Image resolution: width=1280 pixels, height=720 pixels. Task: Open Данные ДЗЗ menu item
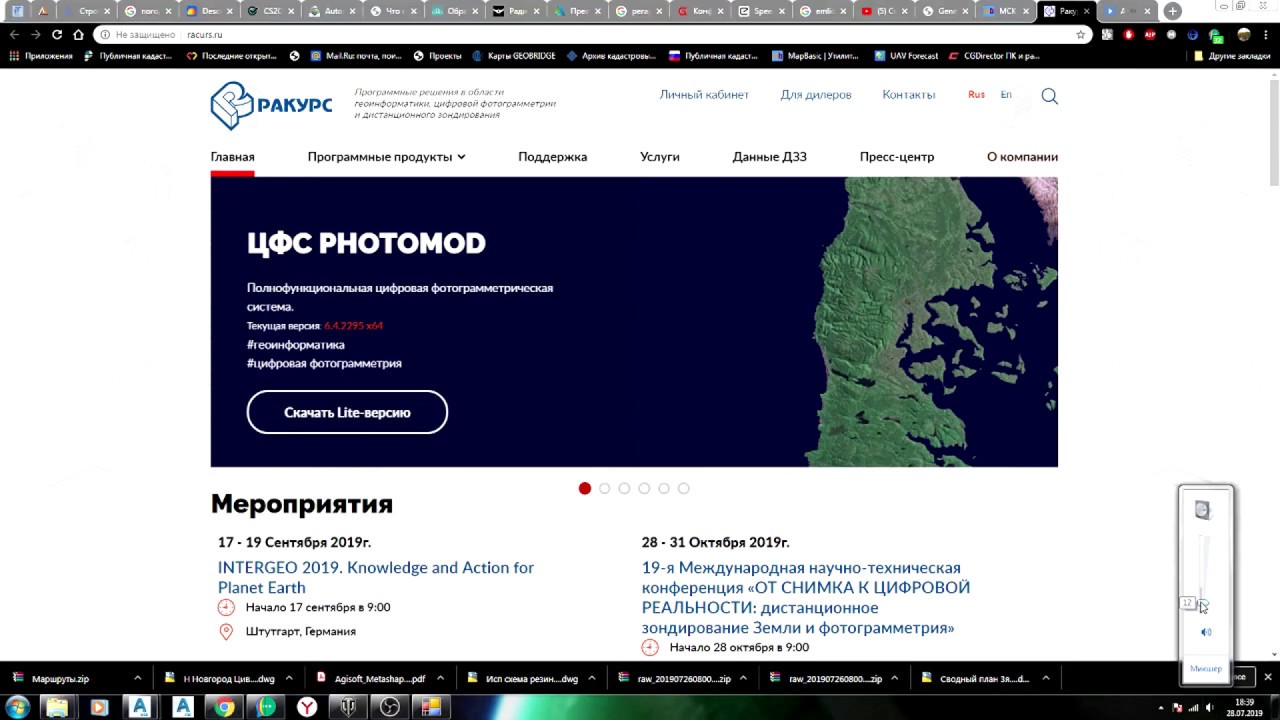[x=769, y=157]
